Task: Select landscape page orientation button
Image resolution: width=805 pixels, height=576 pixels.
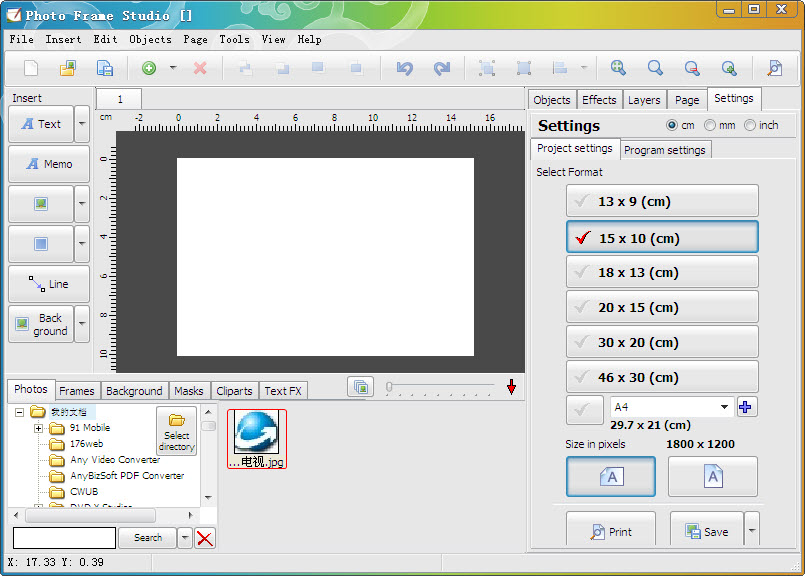Action: [611, 477]
